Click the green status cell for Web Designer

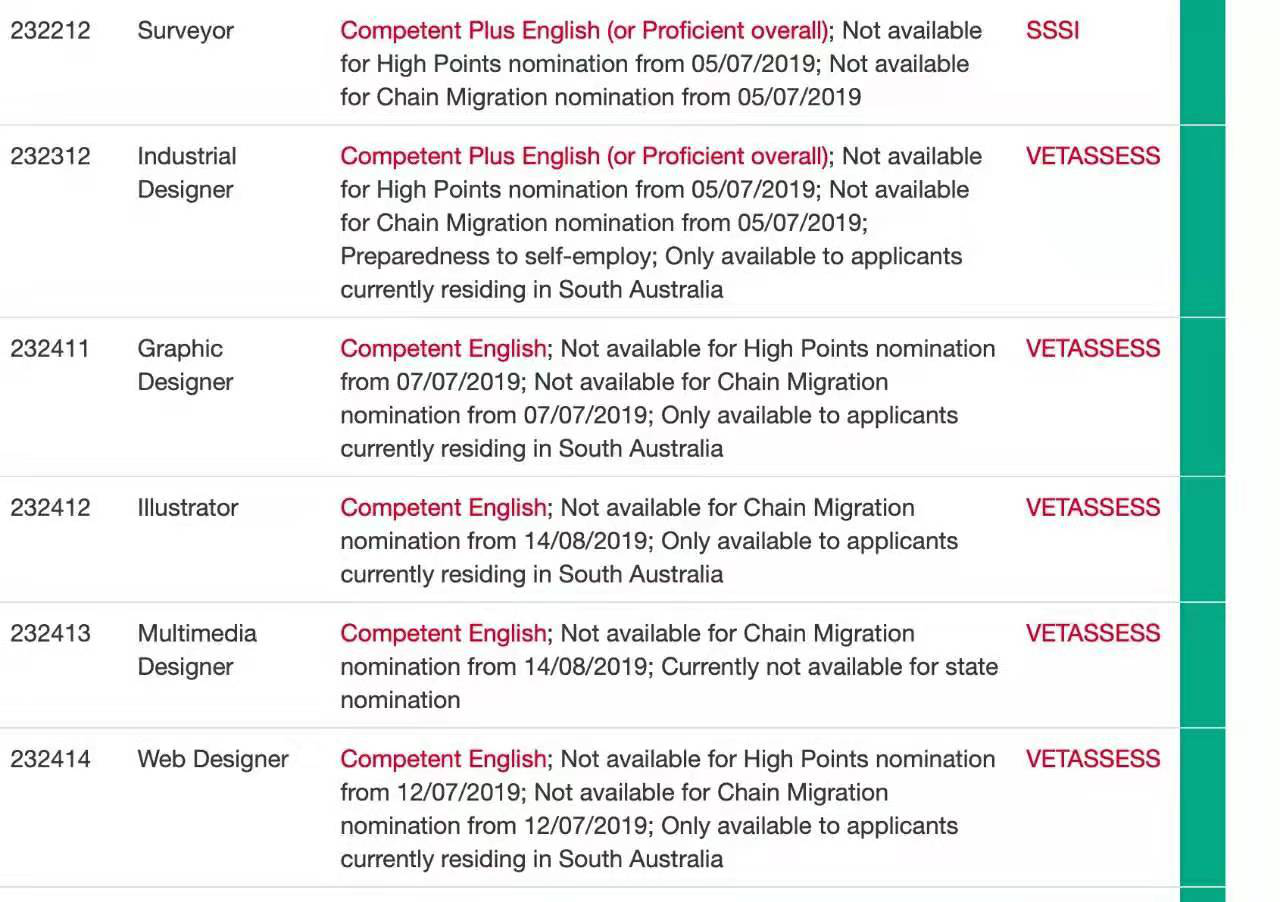pyautogui.click(x=1202, y=807)
